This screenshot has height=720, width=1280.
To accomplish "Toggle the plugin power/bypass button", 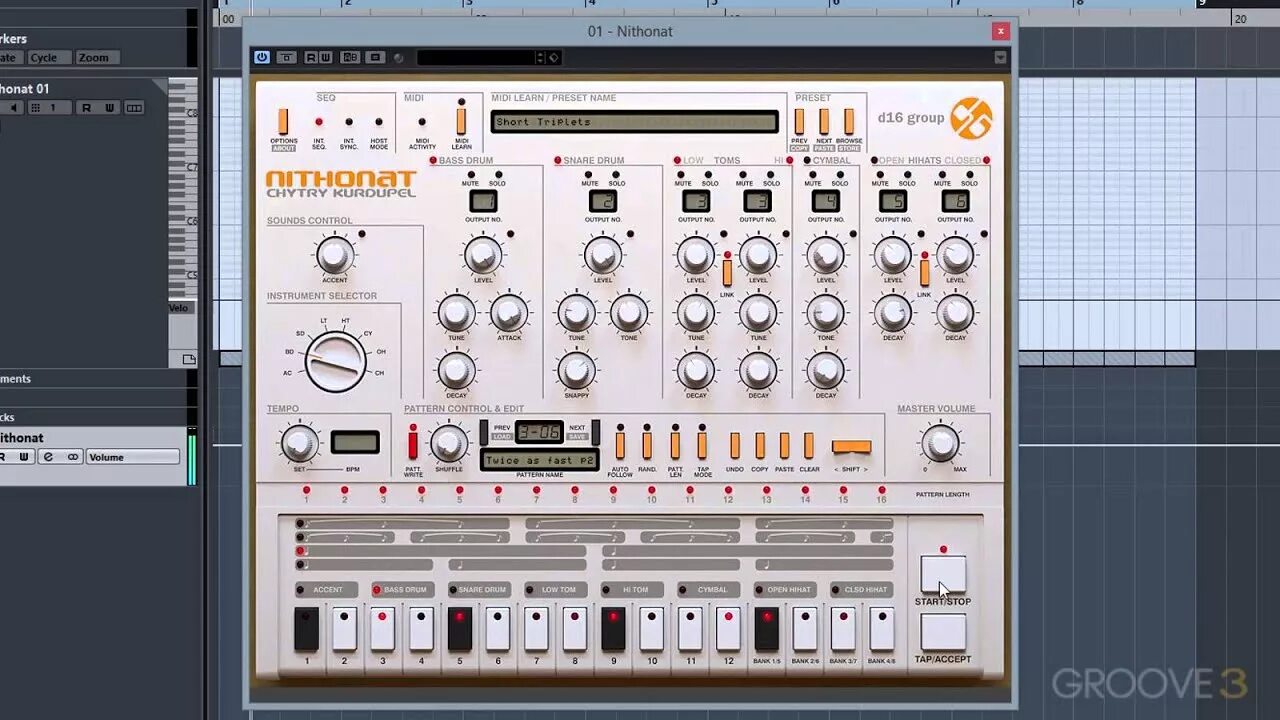I will (x=262, y=58).
